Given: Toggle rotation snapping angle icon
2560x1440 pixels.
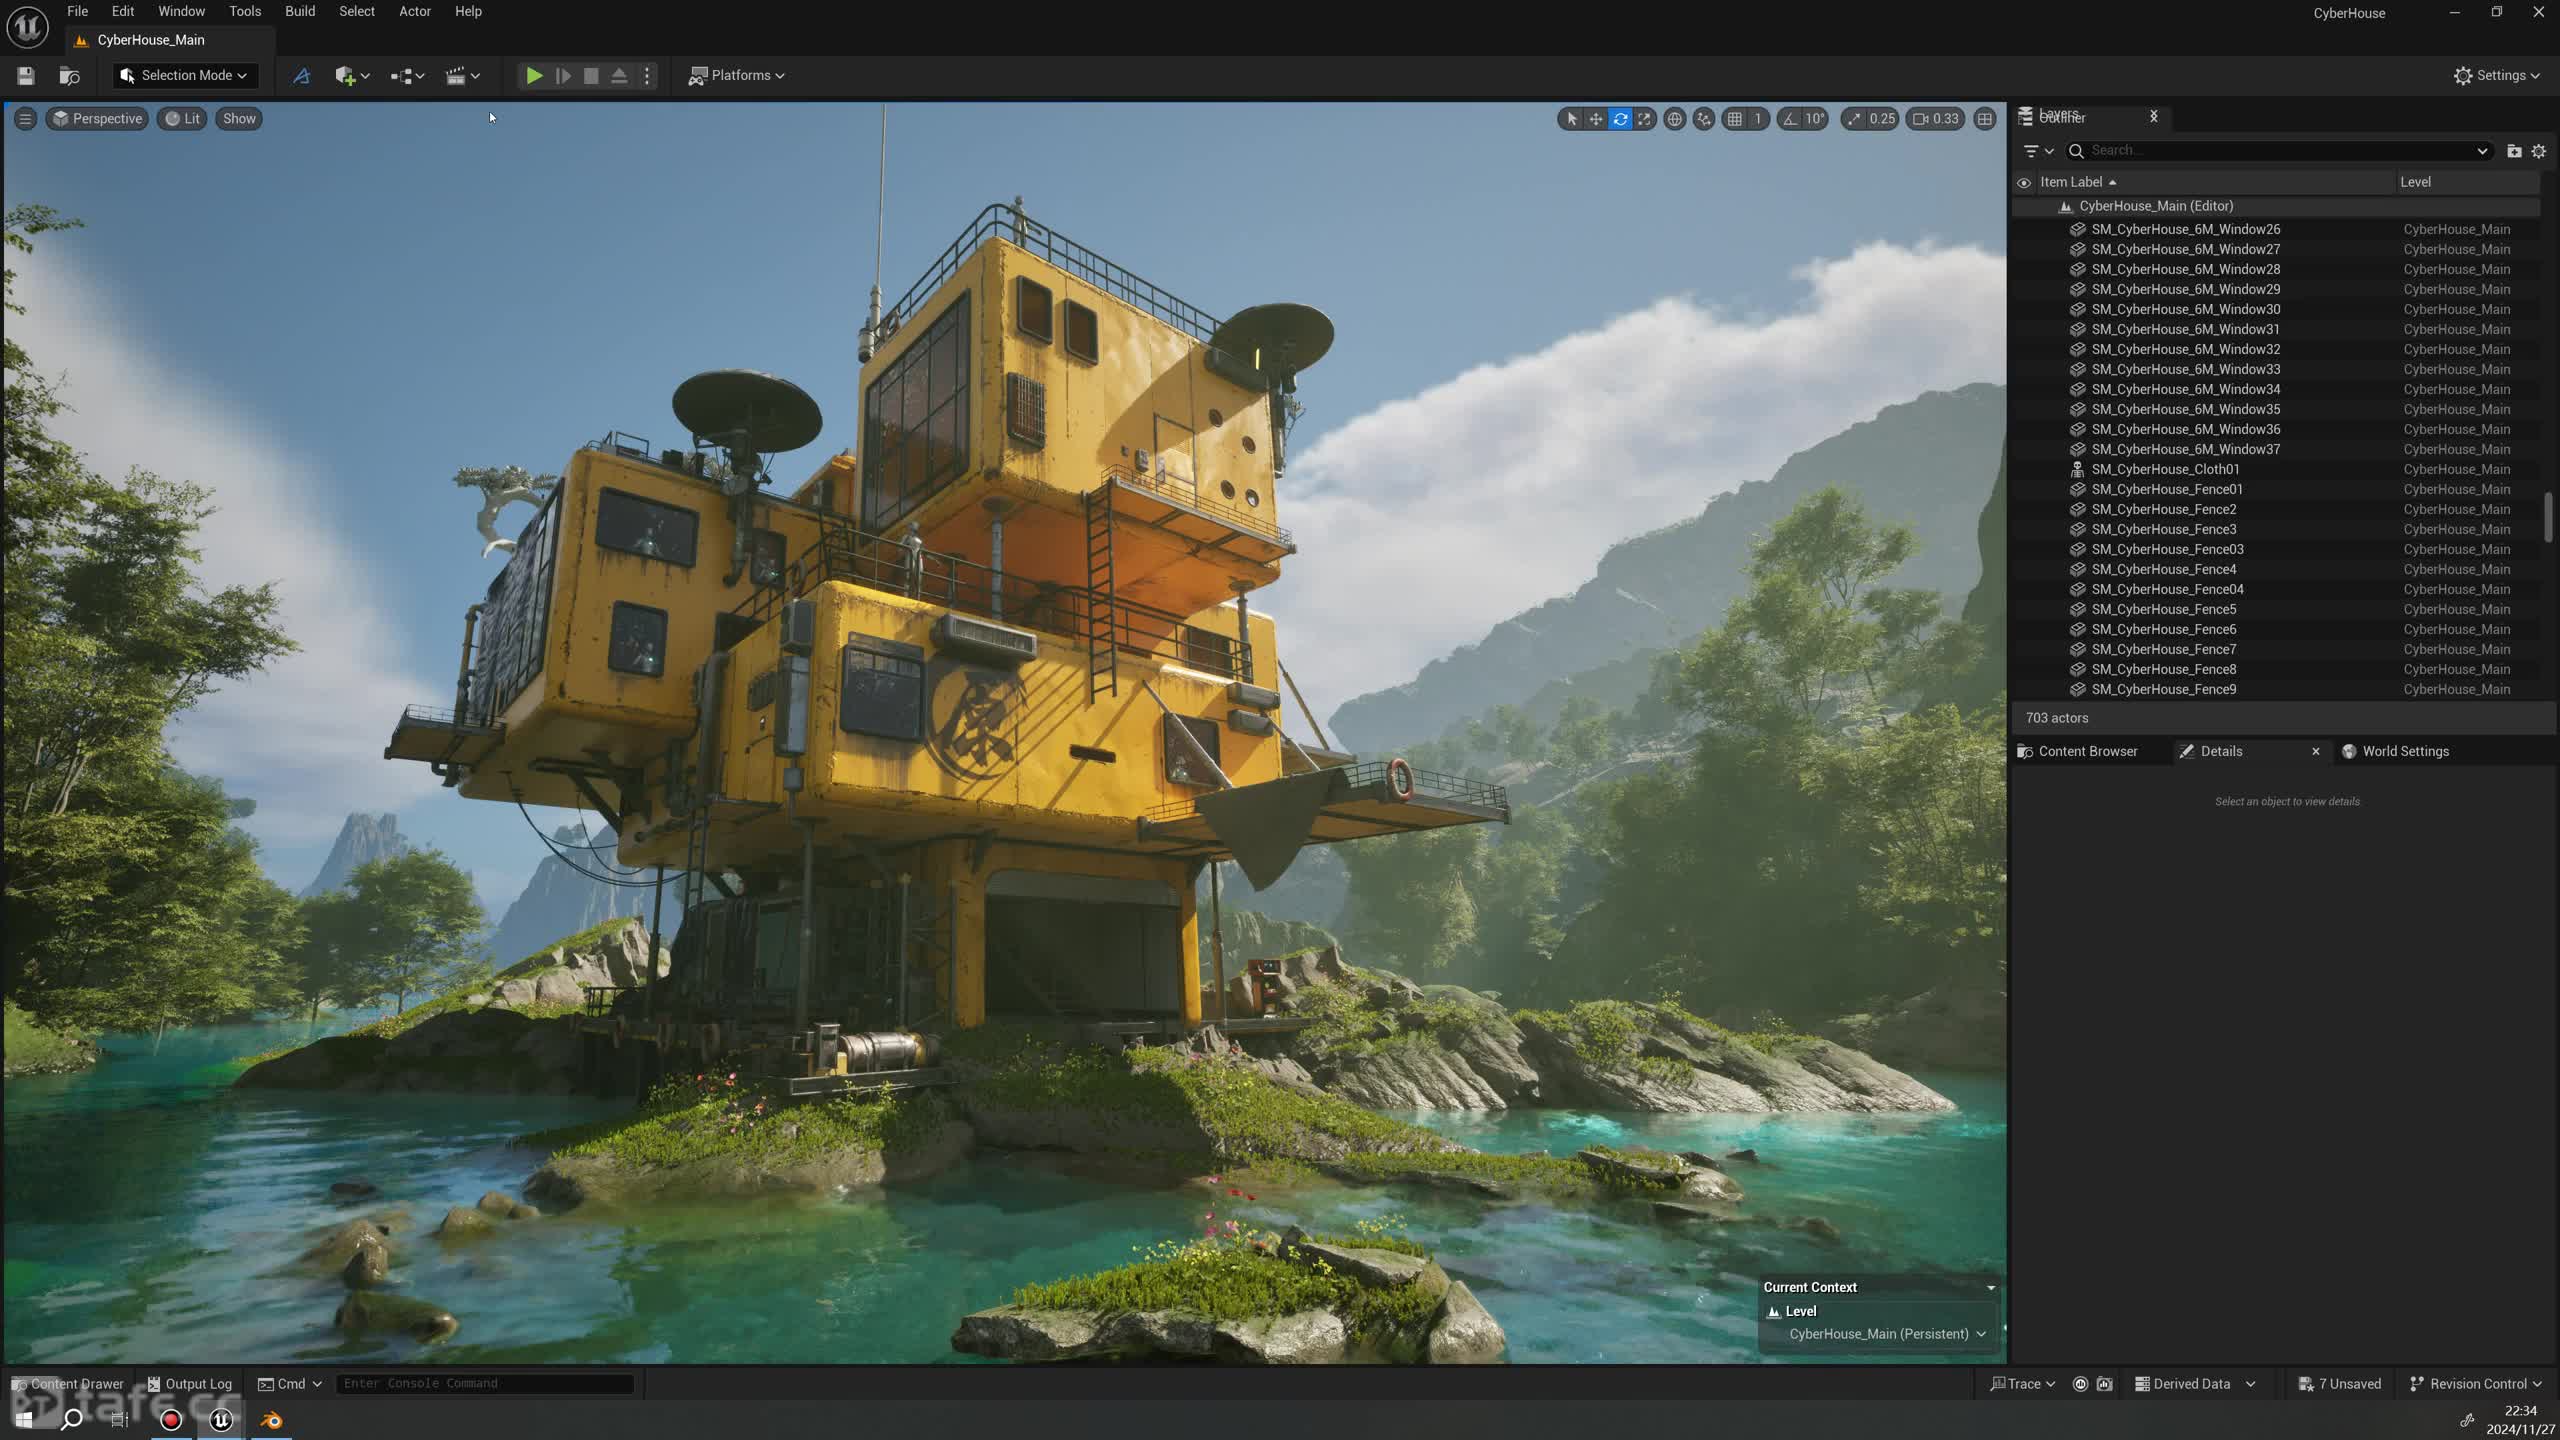Looking at the screenshot, I should pyautogui.click(x=1790, y=119).
